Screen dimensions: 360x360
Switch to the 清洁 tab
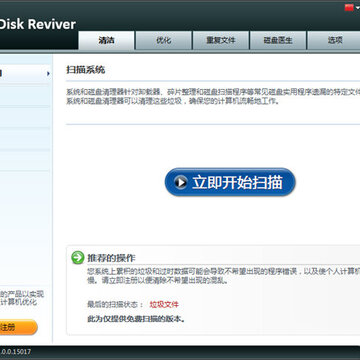pos(106,41)
